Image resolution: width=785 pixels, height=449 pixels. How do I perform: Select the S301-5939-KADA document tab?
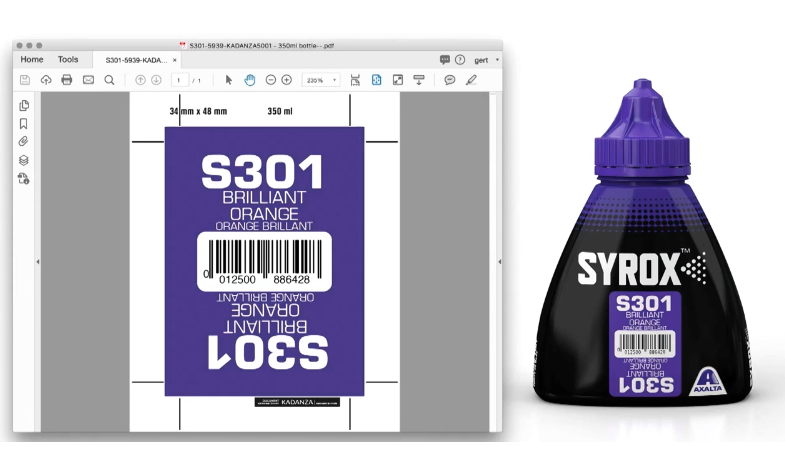[136, 60]
